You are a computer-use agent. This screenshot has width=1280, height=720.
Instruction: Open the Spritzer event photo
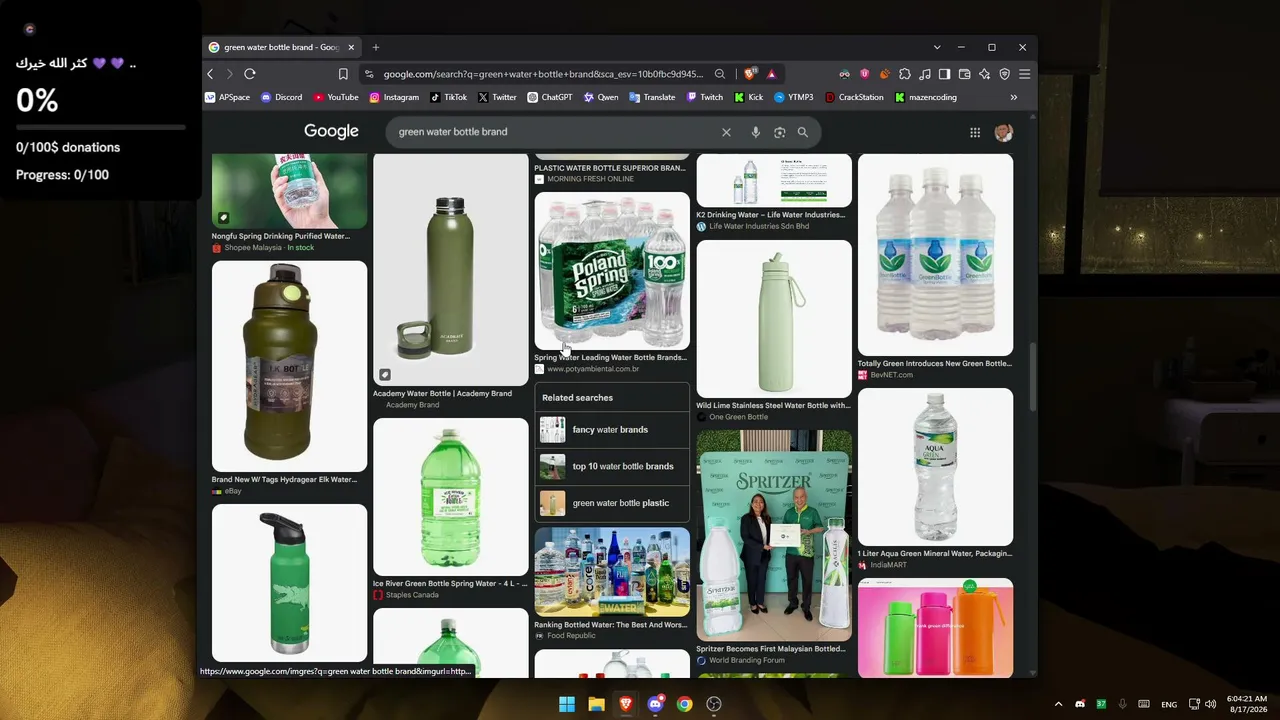(x=774, y=535)
